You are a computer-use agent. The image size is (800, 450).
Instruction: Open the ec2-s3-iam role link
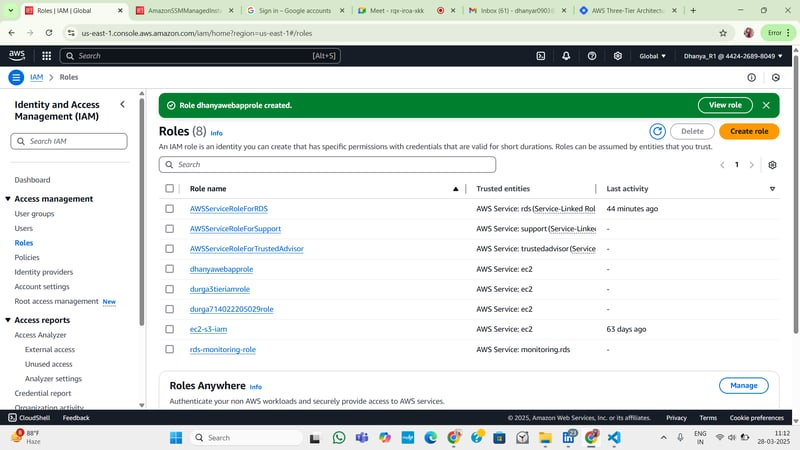208,329
